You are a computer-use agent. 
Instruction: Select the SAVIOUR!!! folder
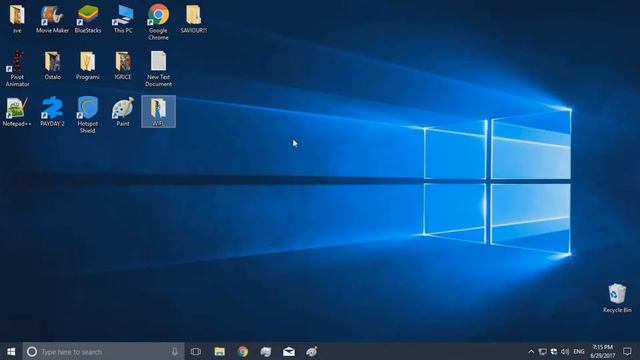point(194,19)
